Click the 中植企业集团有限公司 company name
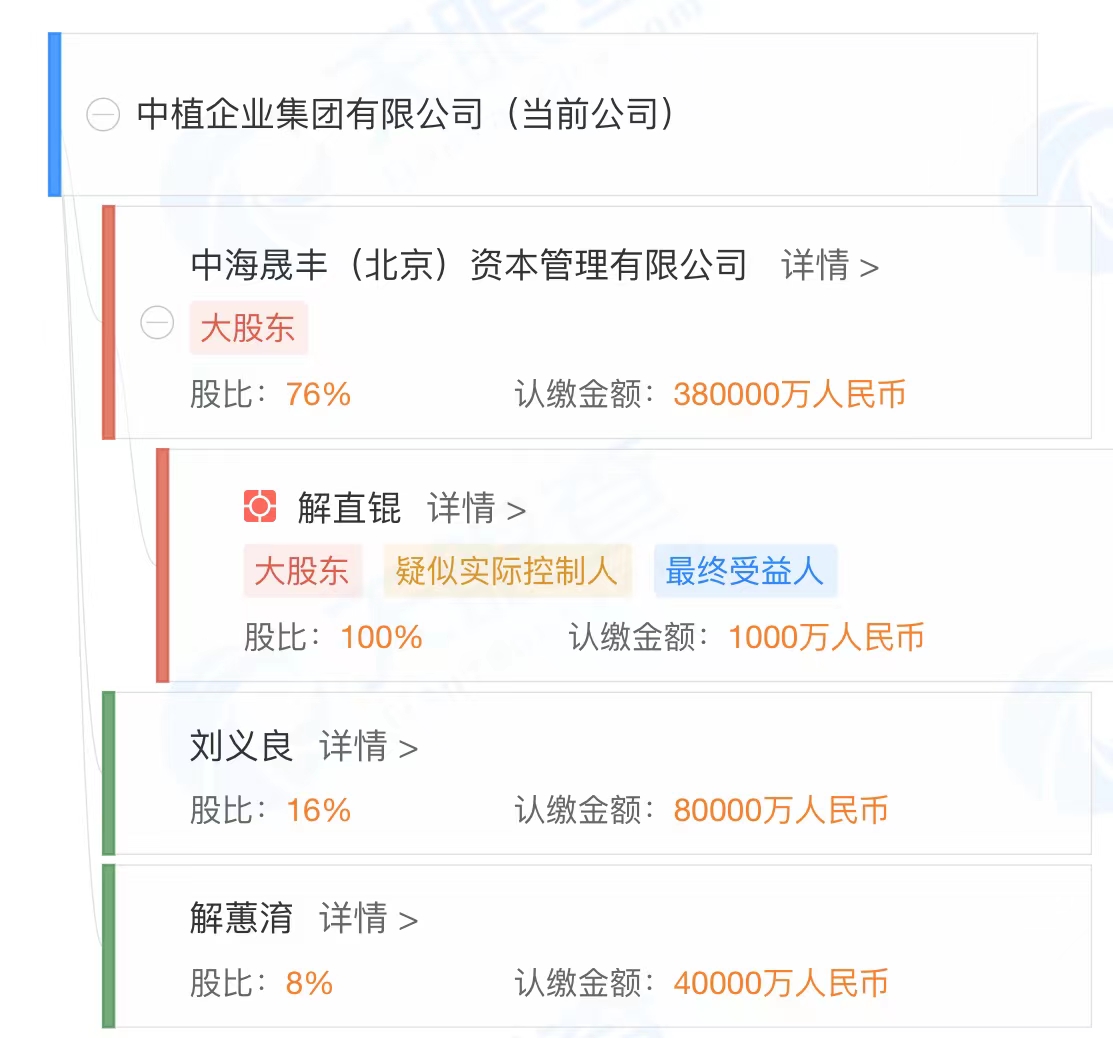The width and height of the screenshot is (1113, 1038). [310, 114]
